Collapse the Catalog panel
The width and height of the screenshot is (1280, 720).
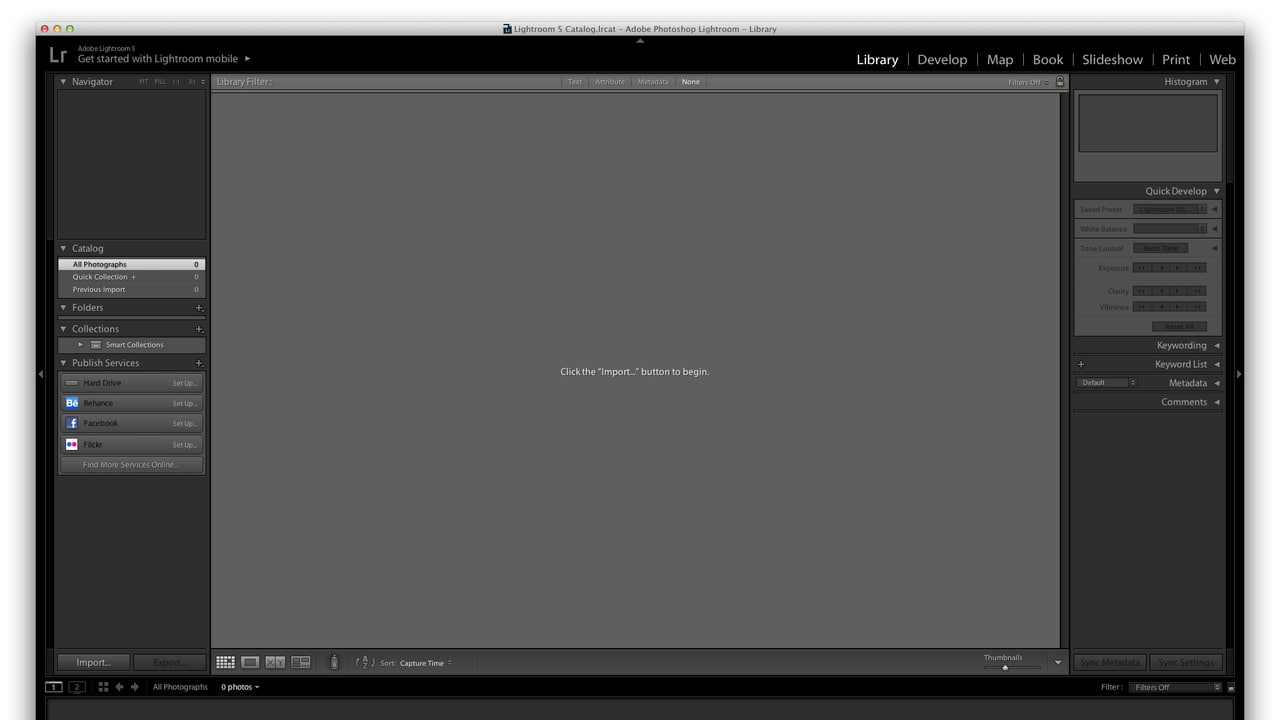[x=64, y=248]
